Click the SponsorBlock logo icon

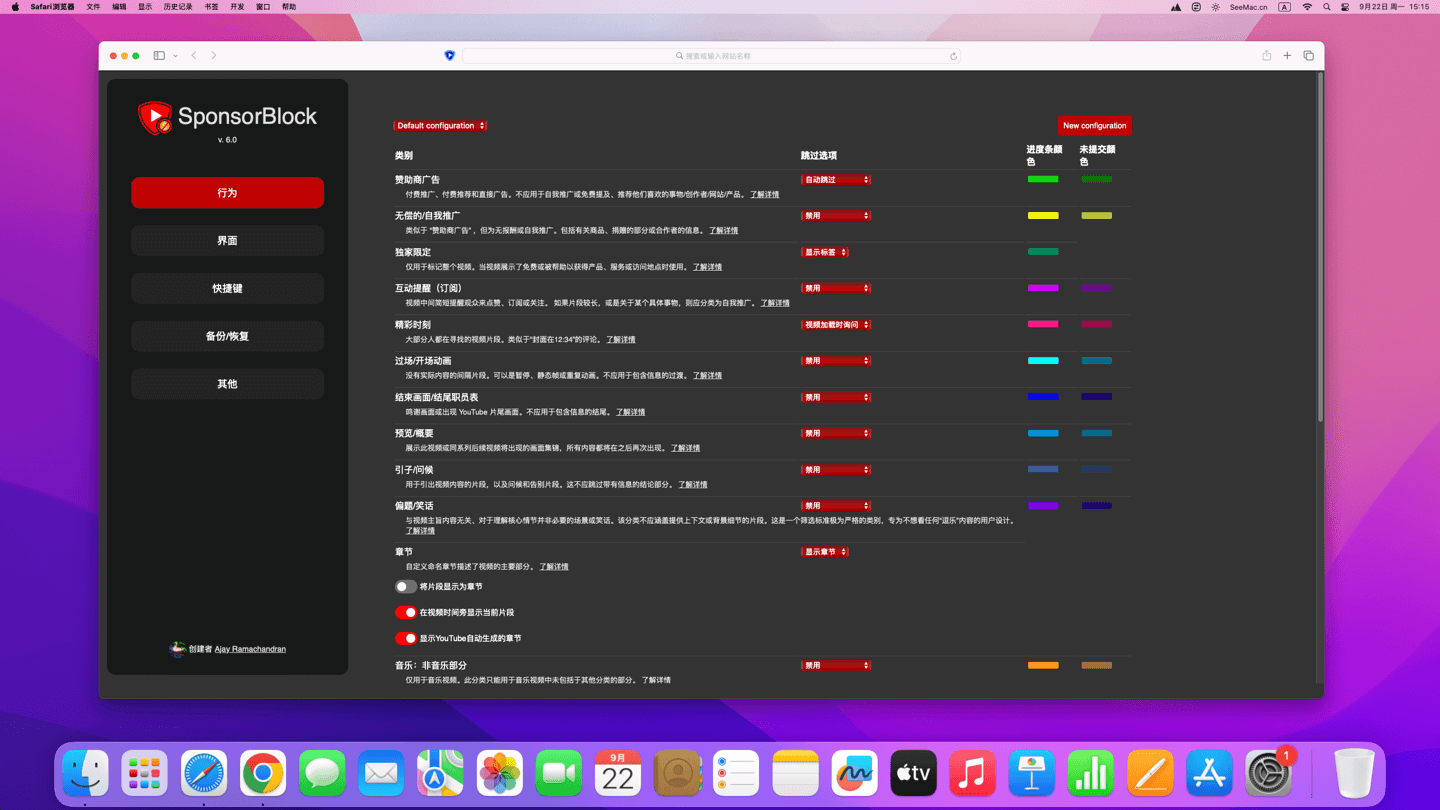click(x=155, y=118)
